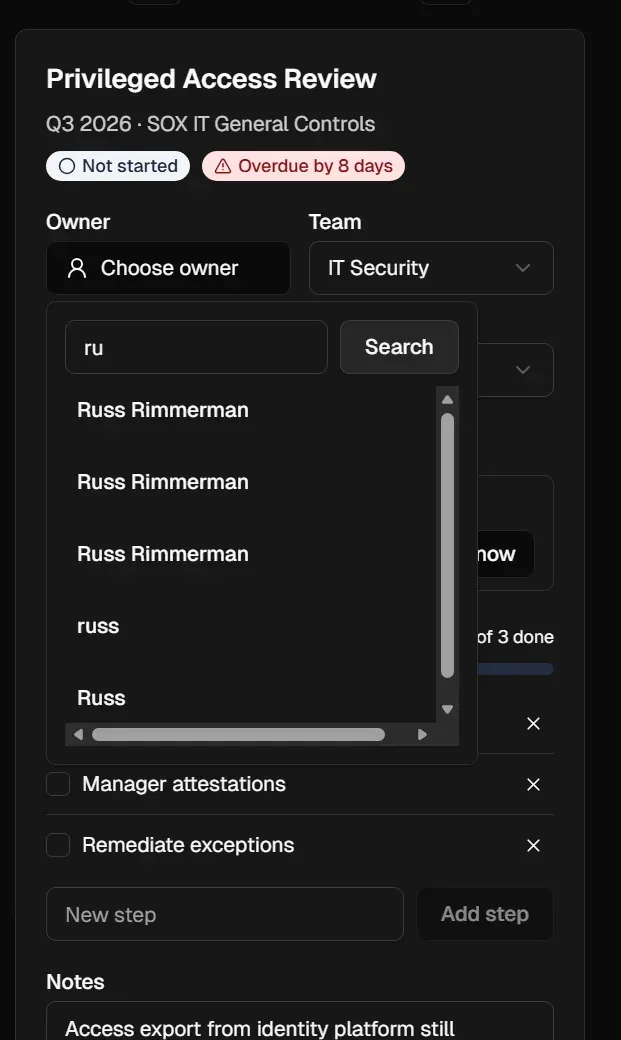Click the circle icon in Not started badge
This screenshot has width=621, height=1040.
[x=67, y=166]
